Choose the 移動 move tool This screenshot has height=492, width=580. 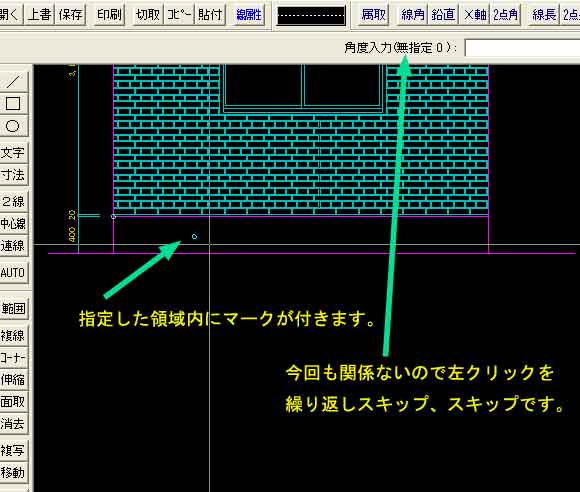click(13, 472)
